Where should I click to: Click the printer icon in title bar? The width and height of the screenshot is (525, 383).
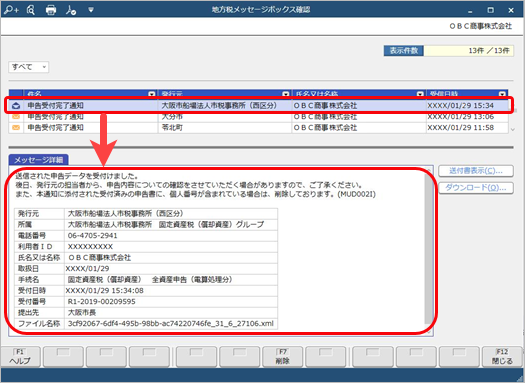tap(51, 10)
